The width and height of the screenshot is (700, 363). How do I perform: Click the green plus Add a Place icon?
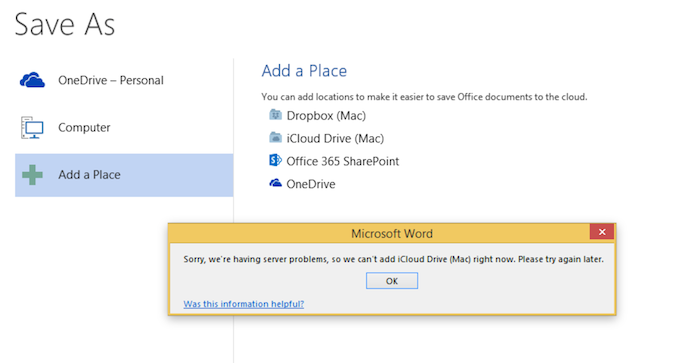32,175
